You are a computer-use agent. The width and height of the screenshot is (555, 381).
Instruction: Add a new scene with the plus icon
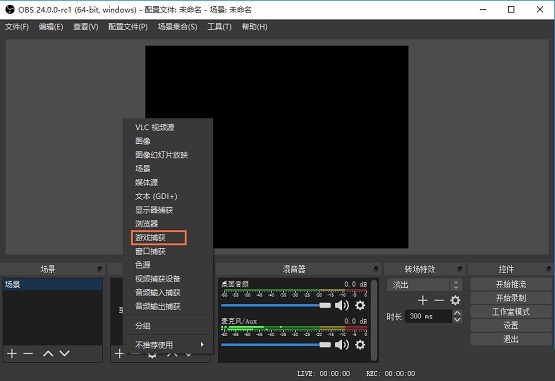12,353
